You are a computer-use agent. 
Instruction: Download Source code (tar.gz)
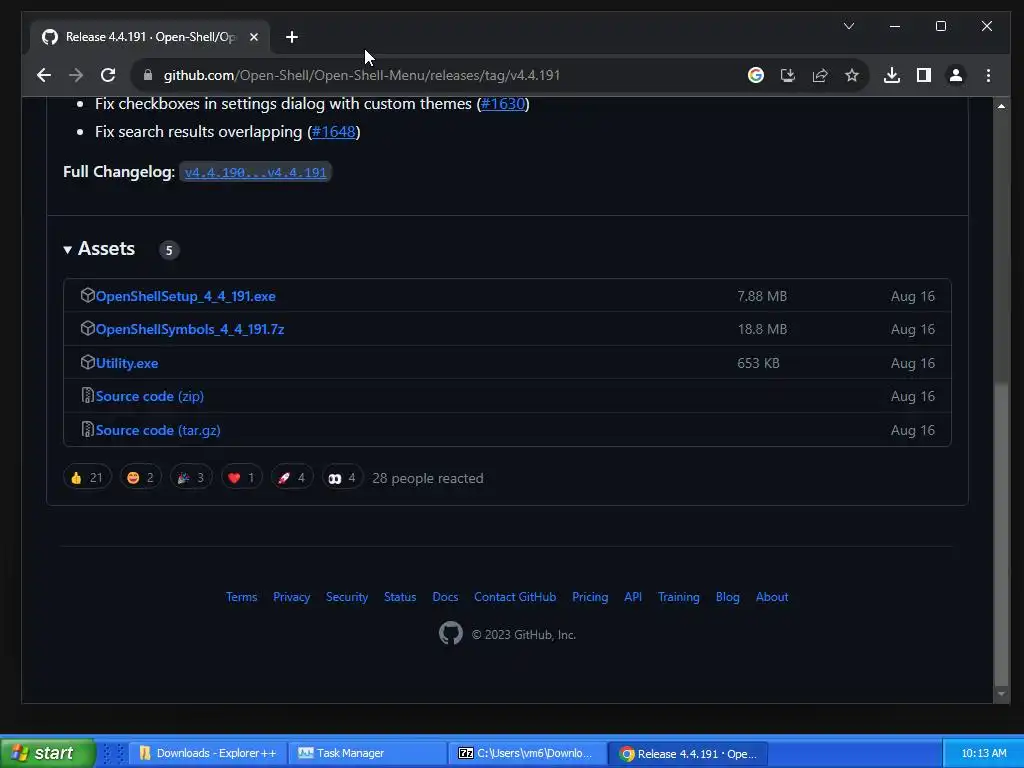[158, 430]
